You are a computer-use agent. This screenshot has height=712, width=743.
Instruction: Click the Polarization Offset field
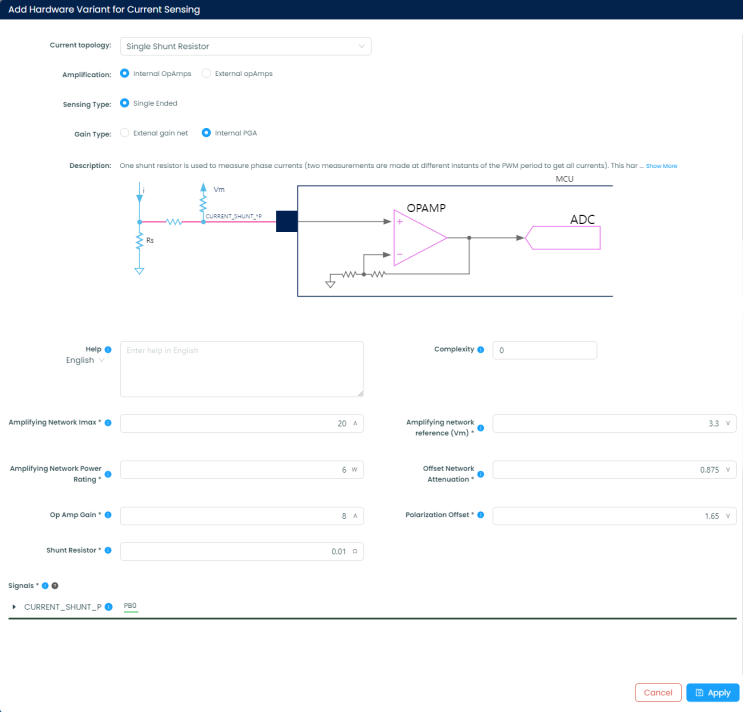click(x=614, y=516)
